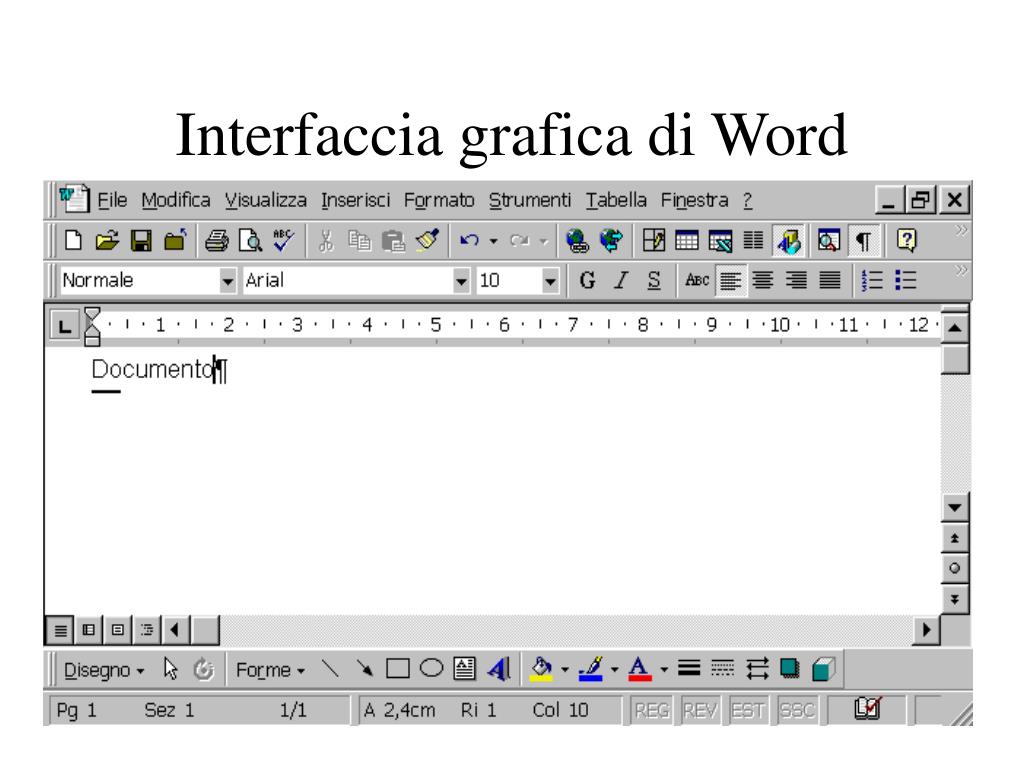Run the ABC spelling check
Screen dimensions: 1024x768
[283, 240]
